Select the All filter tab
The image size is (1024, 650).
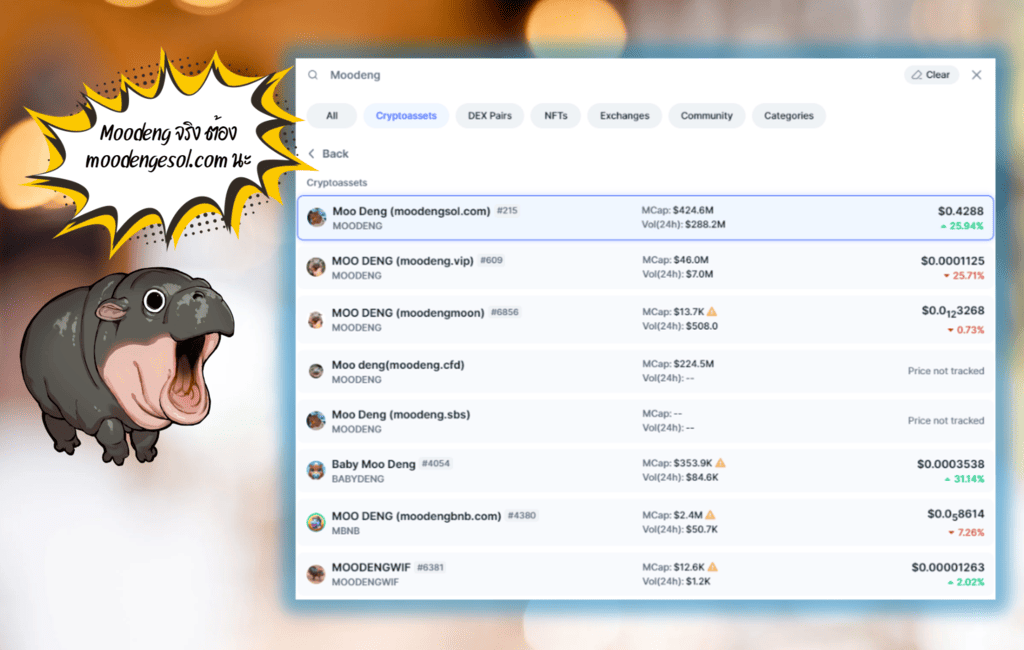(x=332, y=116)
